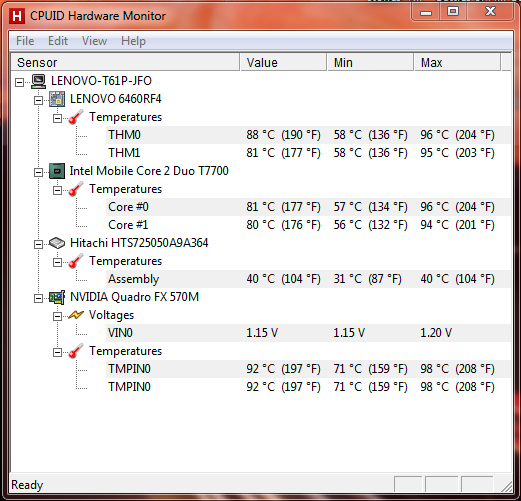Select the Core #1 row
This screenshot has height=501, width=521.
point(308,225)
